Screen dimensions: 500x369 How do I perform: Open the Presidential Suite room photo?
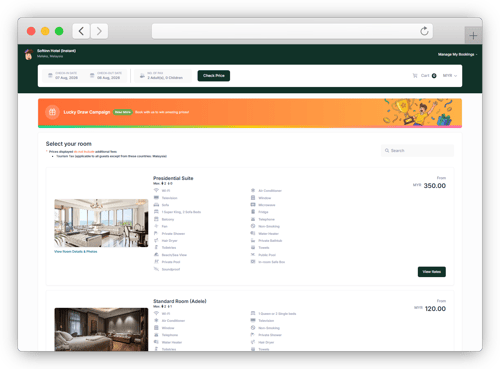click(101, 223)
